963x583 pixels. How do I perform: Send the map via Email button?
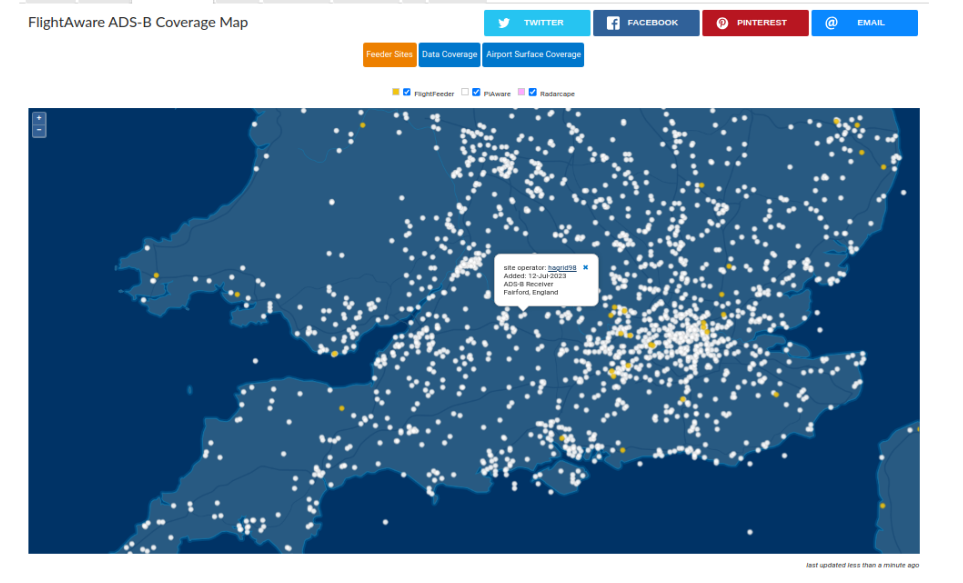coord(865,23)
